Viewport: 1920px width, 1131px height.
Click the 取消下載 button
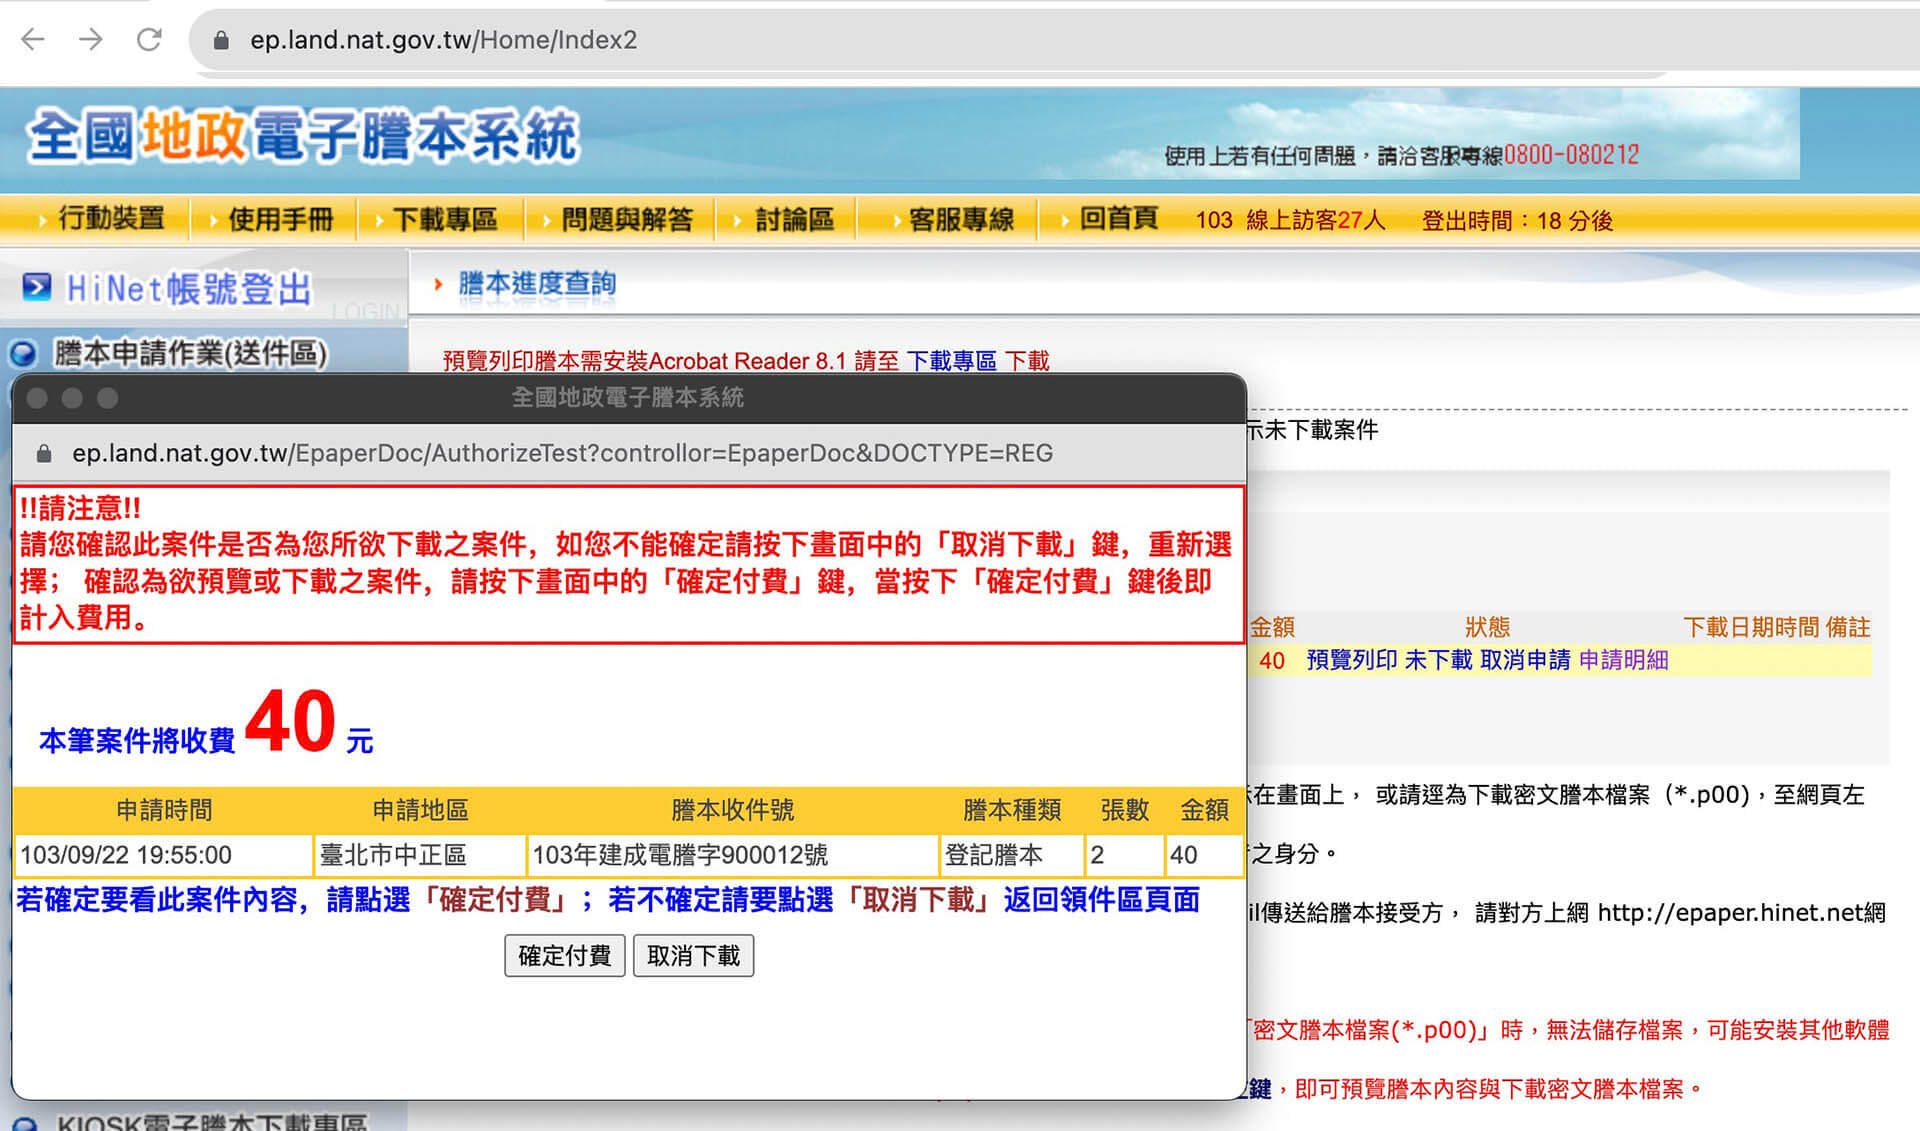693,956
